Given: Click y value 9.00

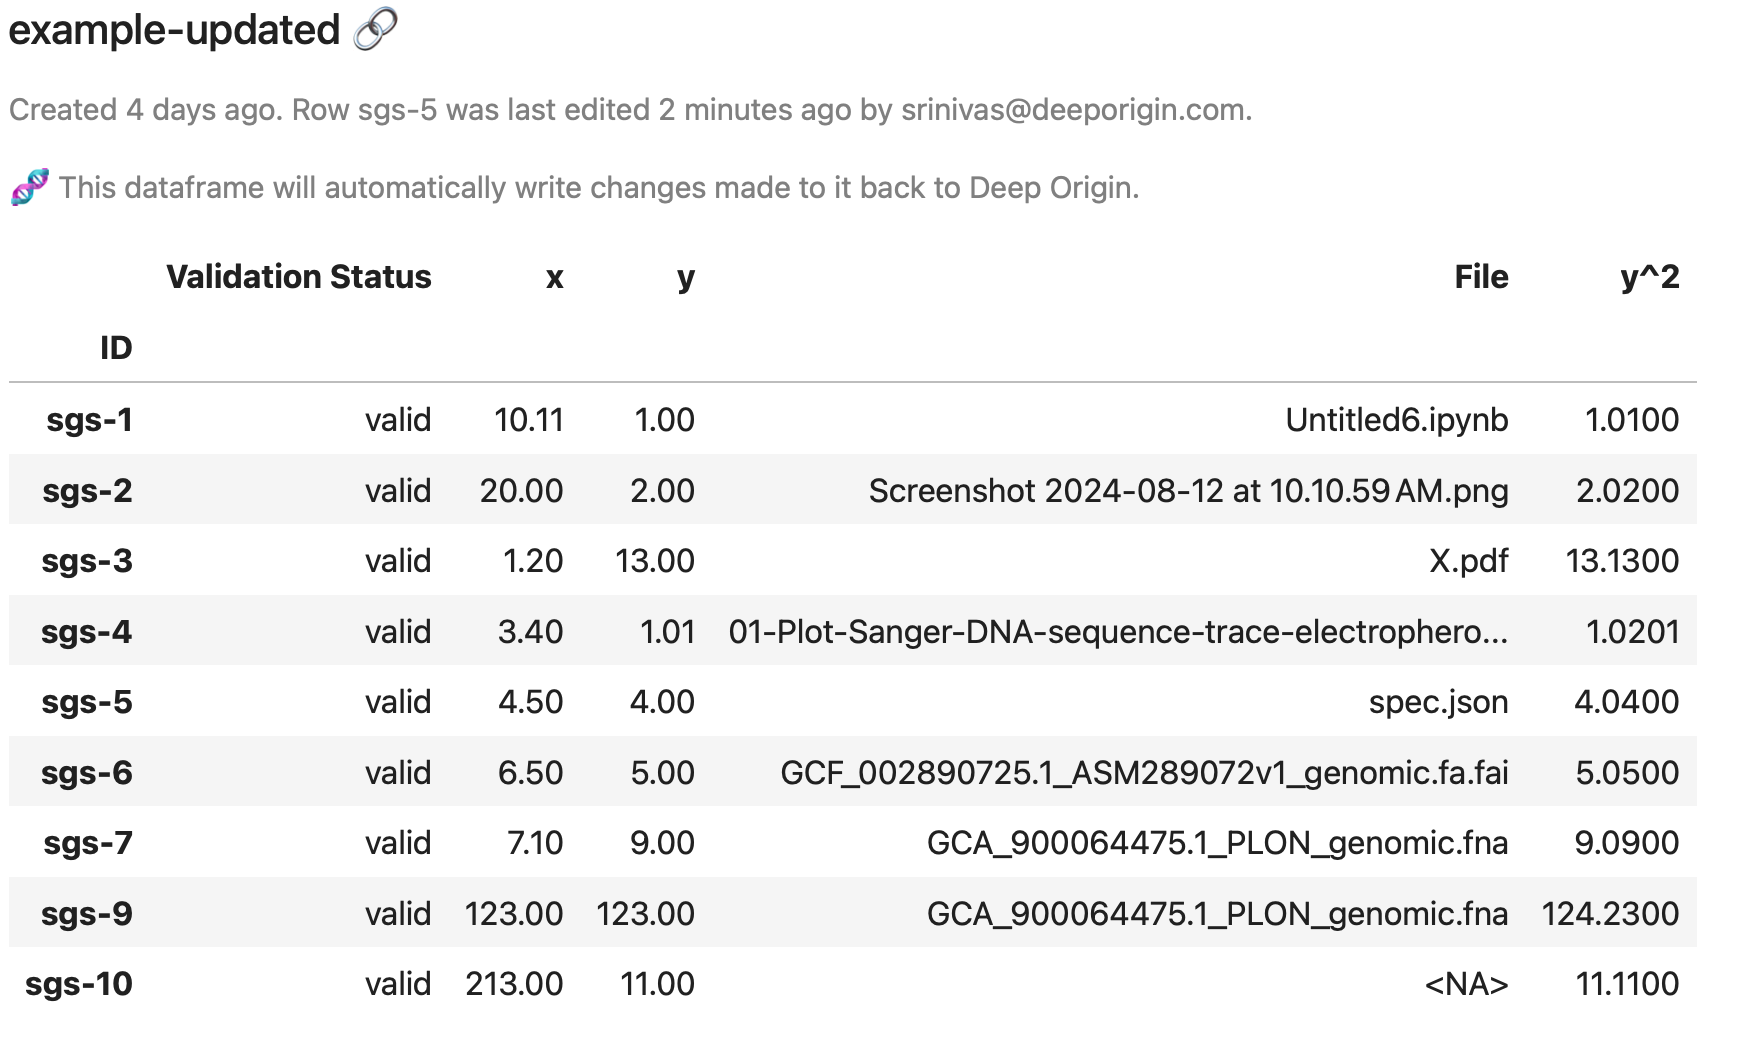Looking at the screenshot, I should tap(662, 843).
